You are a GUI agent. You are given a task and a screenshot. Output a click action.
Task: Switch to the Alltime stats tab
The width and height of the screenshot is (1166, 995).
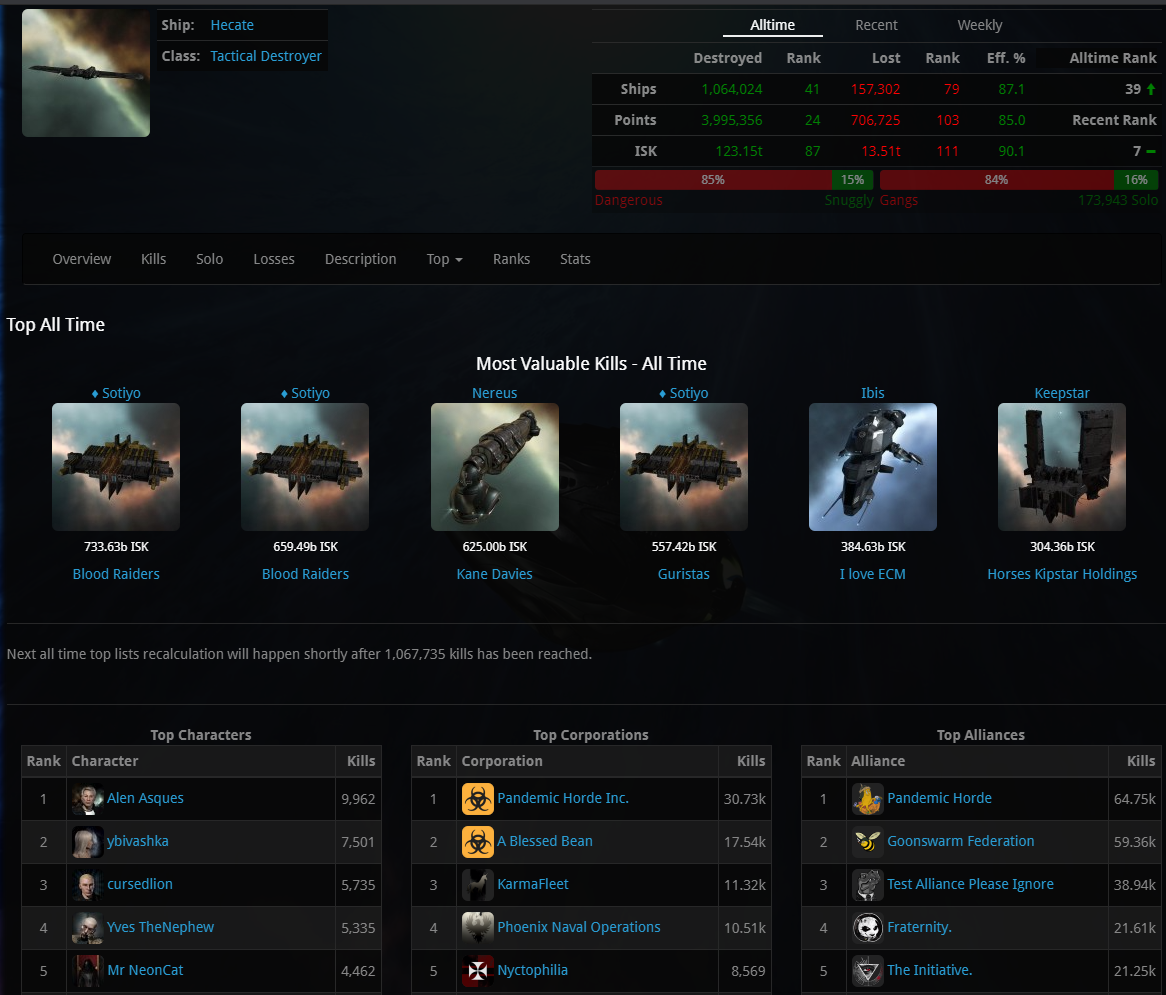pos(773,25)
